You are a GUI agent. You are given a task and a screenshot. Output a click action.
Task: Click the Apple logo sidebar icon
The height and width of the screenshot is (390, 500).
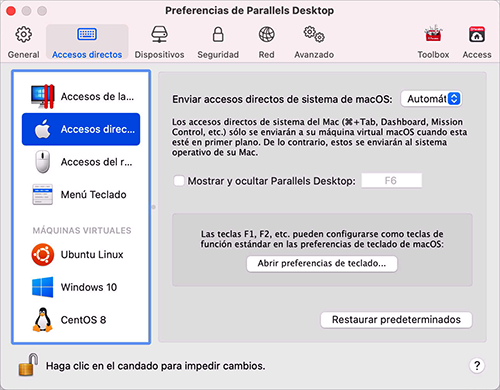(x=43, y=129)
